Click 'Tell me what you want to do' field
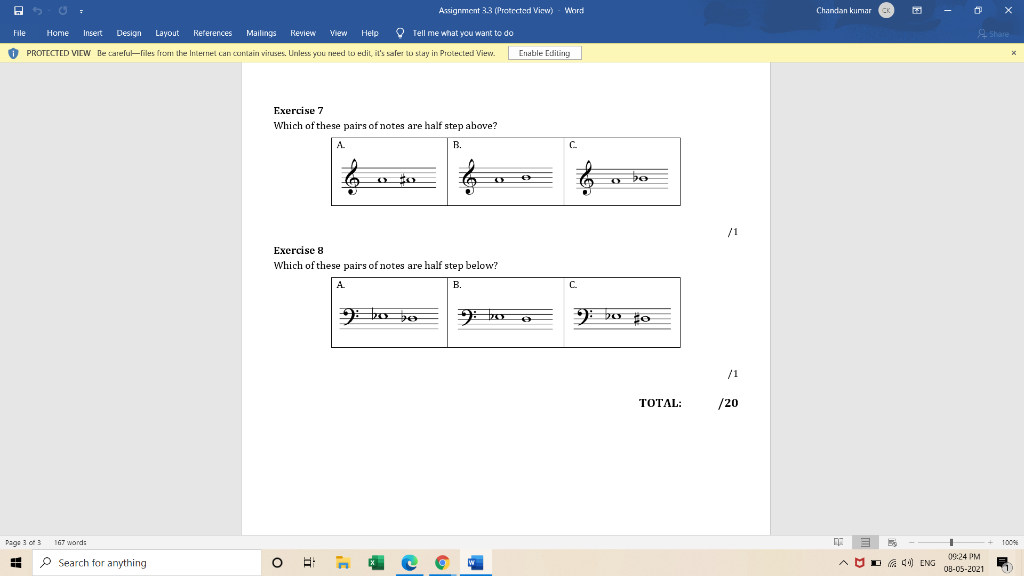This screenshot has width=1024, height=576. (x=462, y=33)
